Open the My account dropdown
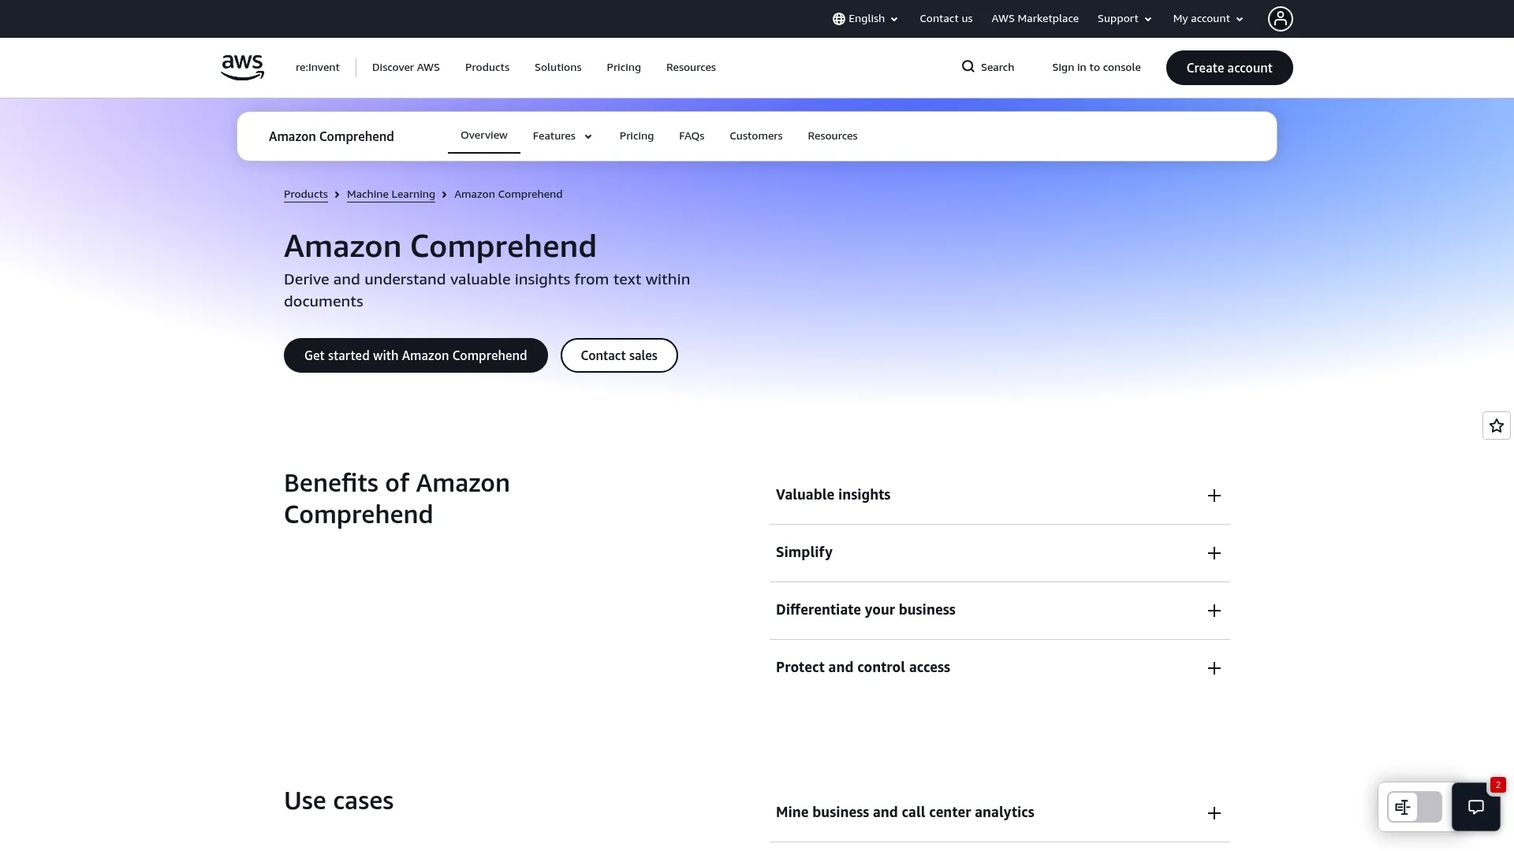 (1208, 19)
